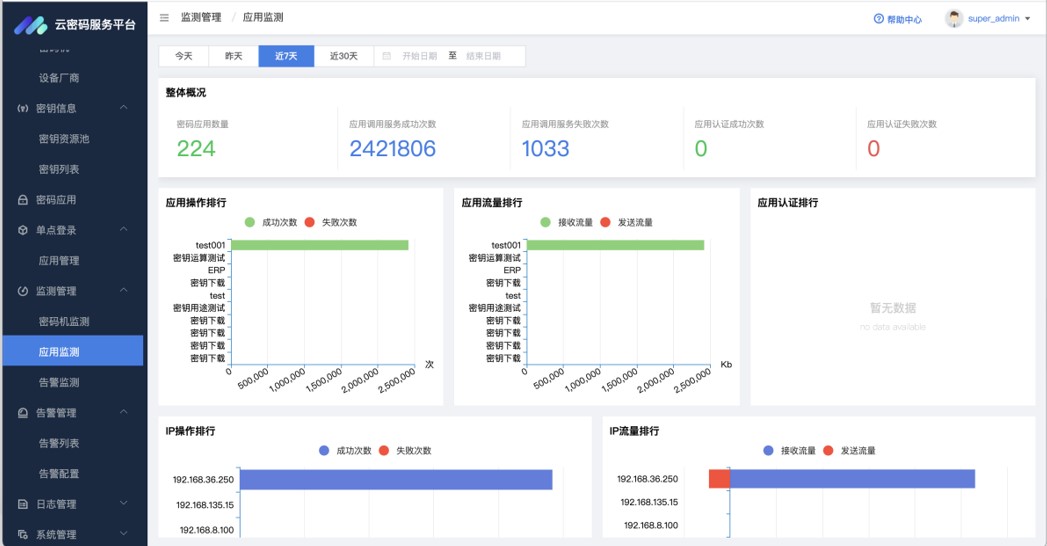The width and height of the screenshot is (1047, 546).
Task: Click the 告警管理 icon in sidebar
Action: 23,413
